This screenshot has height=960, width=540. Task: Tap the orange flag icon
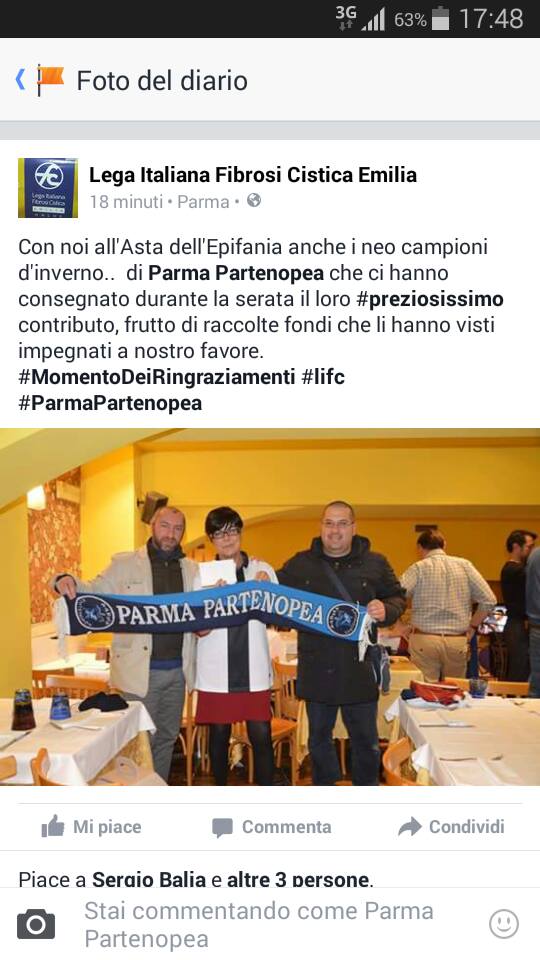click(50, 80)
